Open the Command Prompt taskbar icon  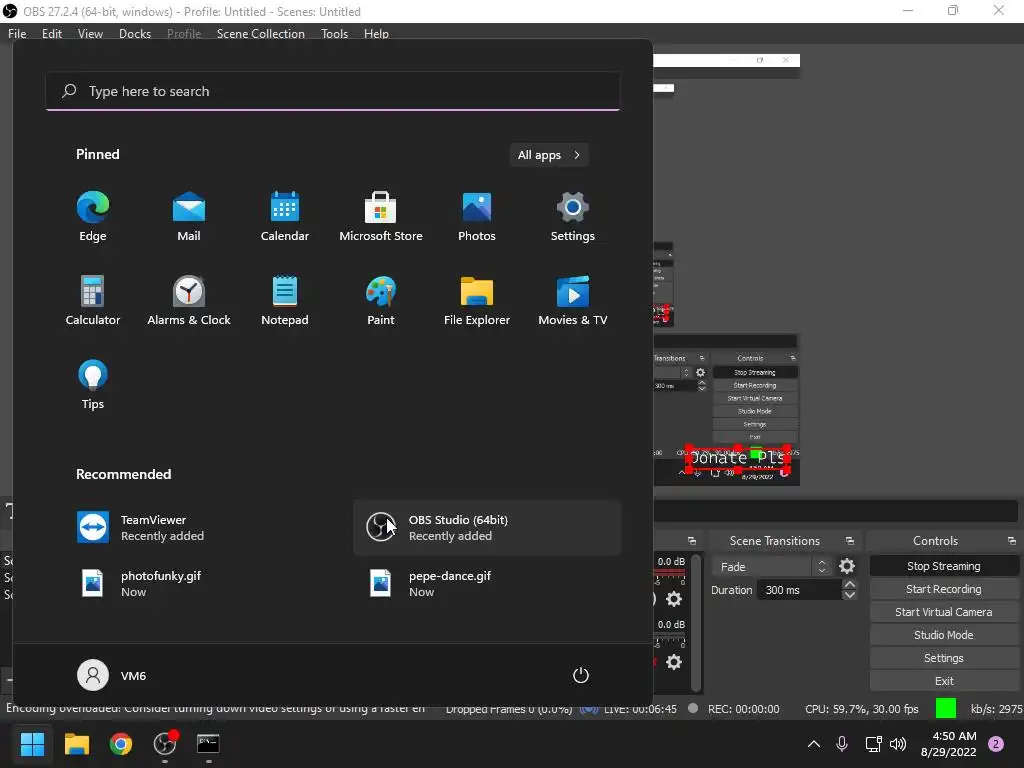[208, 744]
